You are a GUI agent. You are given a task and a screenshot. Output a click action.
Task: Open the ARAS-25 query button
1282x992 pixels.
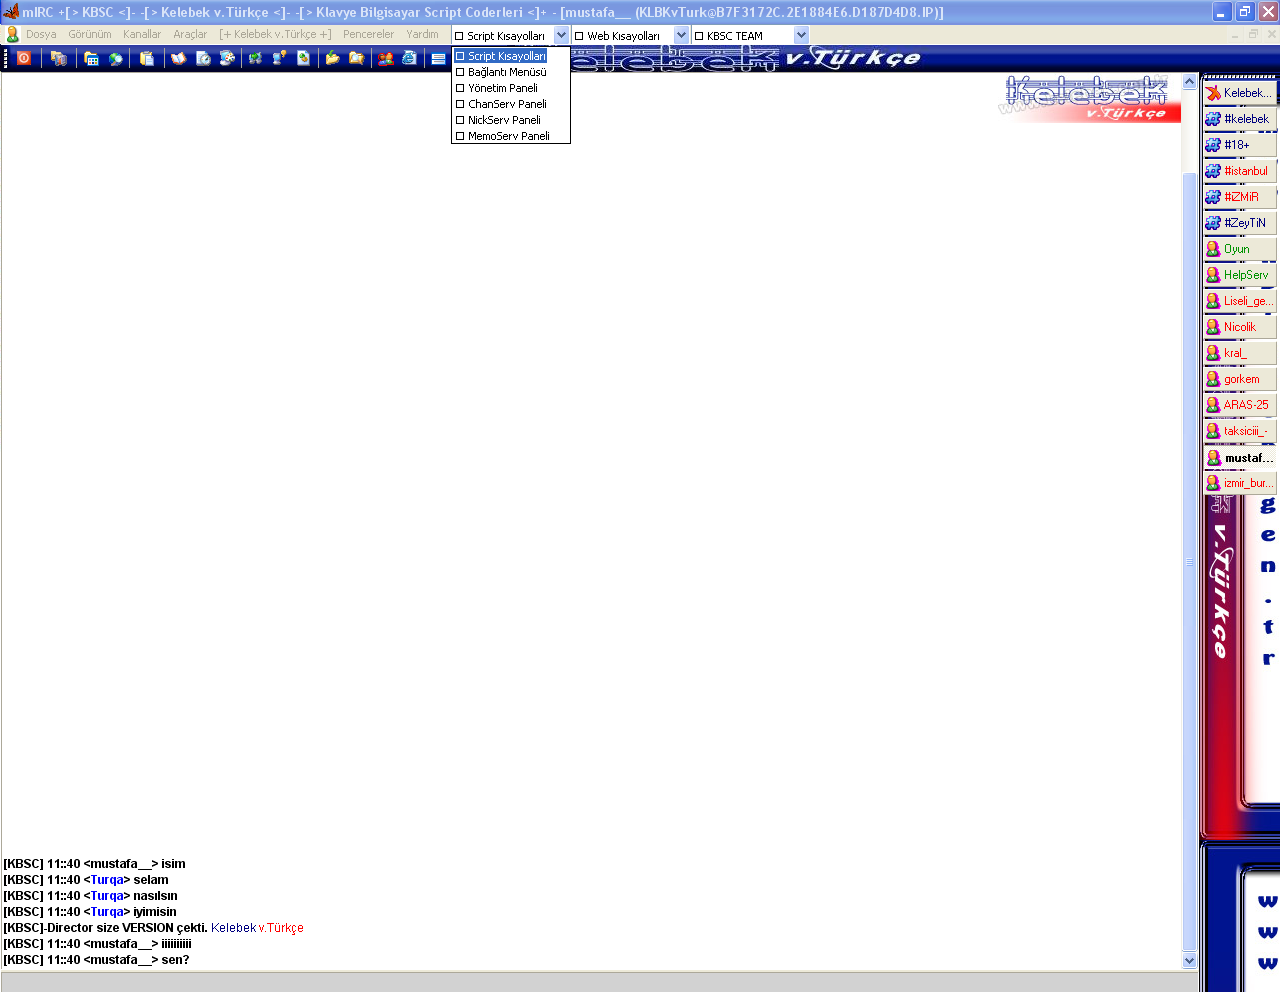tap(1240, 405)
